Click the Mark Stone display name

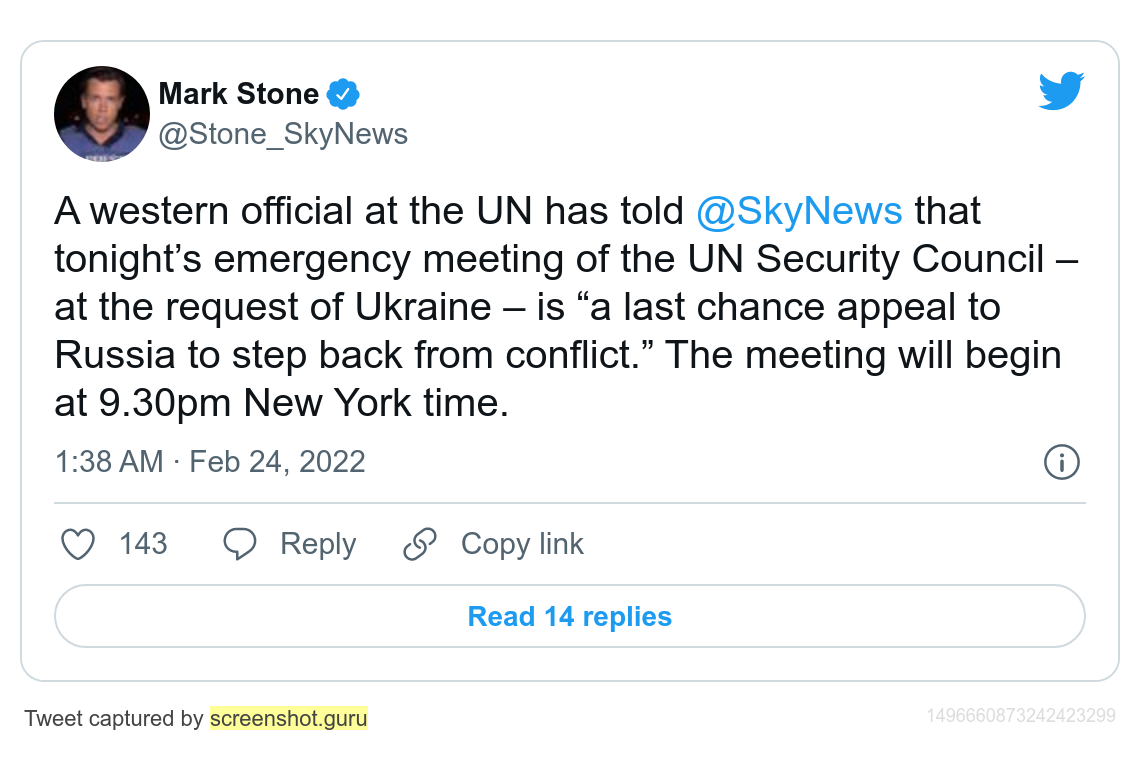[x=238, y=94]
